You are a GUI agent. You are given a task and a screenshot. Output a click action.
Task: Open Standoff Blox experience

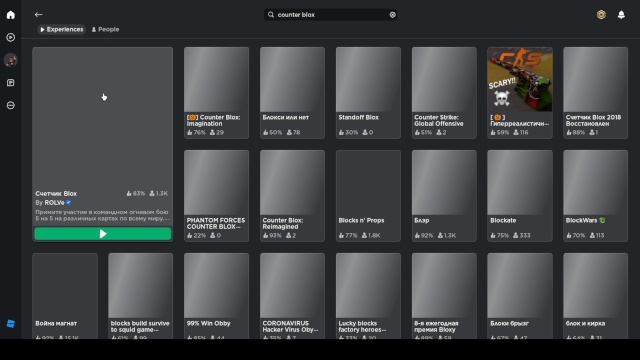(368, 93)
